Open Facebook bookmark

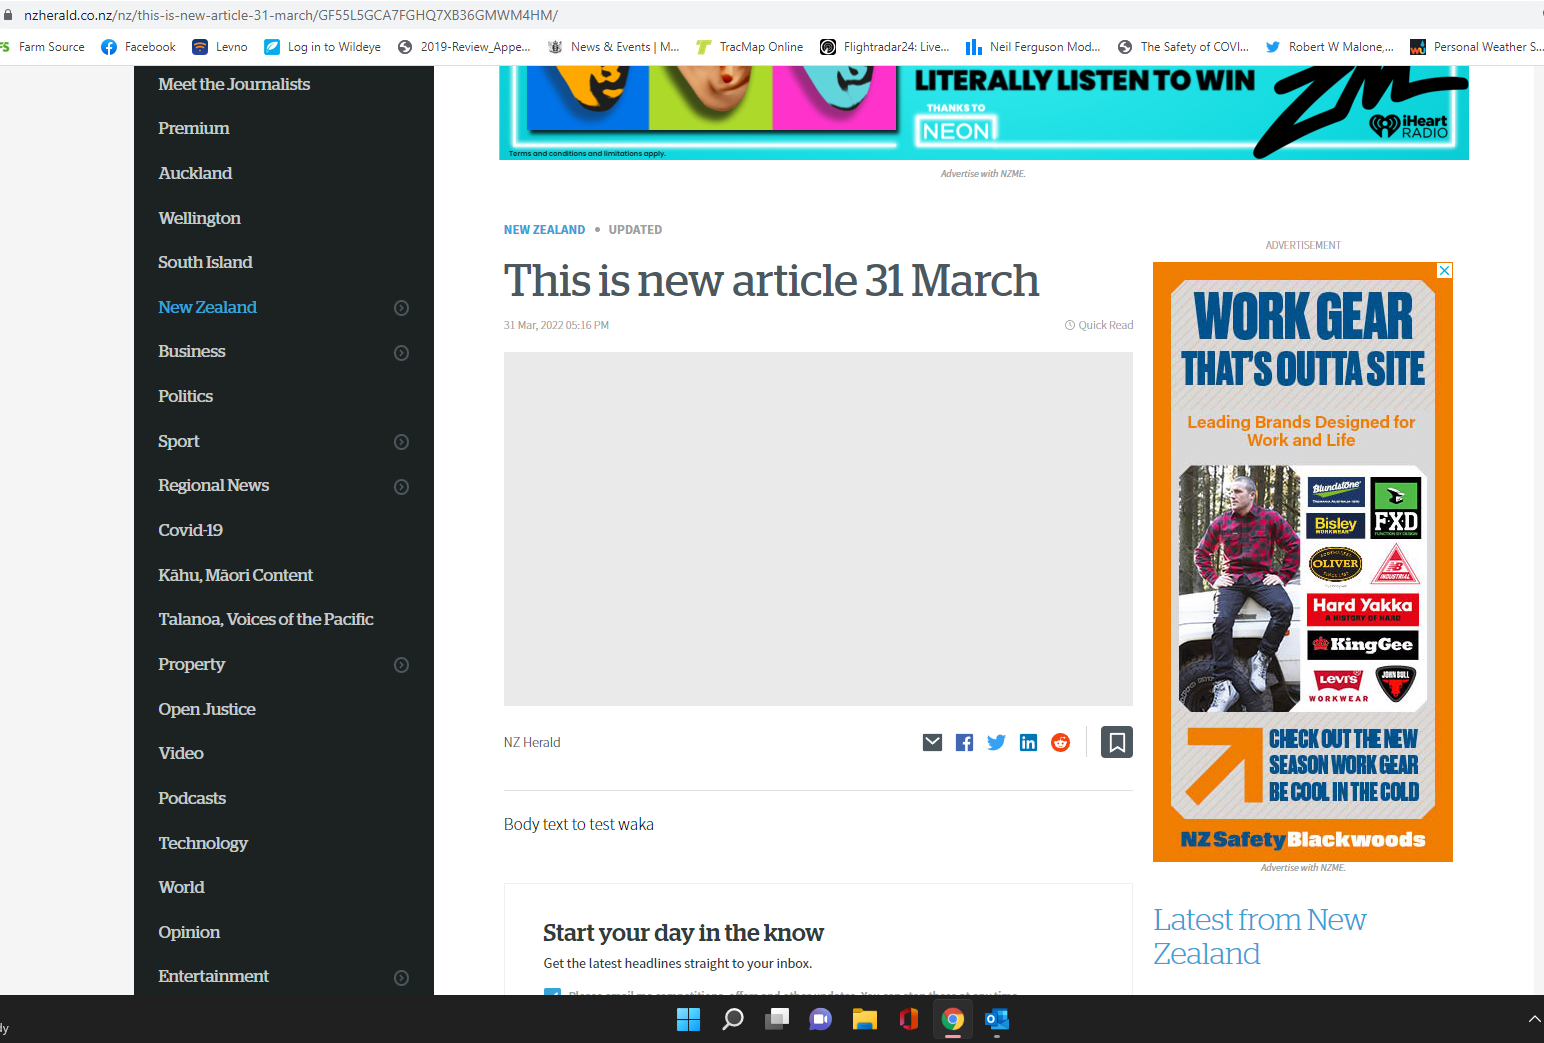pyautogui.click(x=139, y=47)
